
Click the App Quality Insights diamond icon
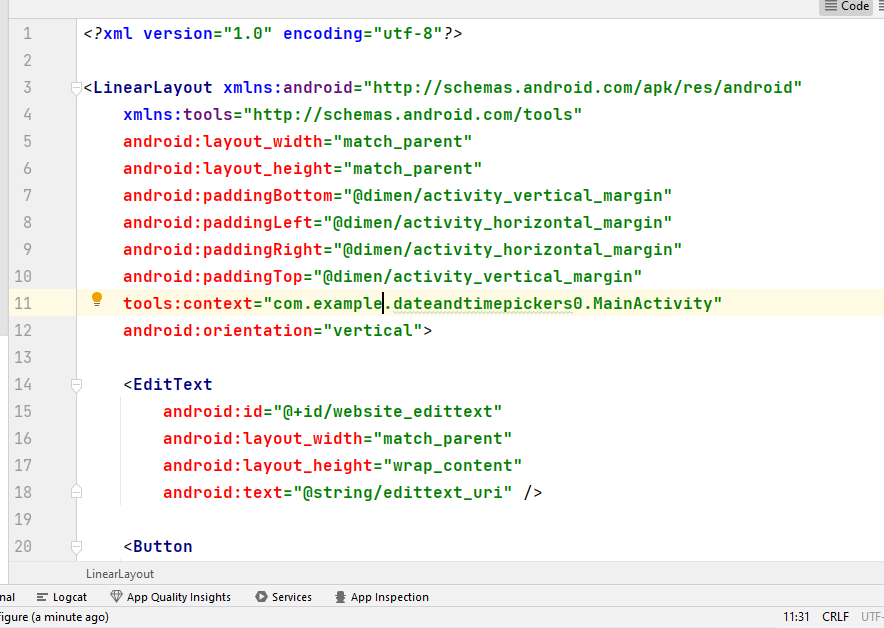tap(116, 596)
